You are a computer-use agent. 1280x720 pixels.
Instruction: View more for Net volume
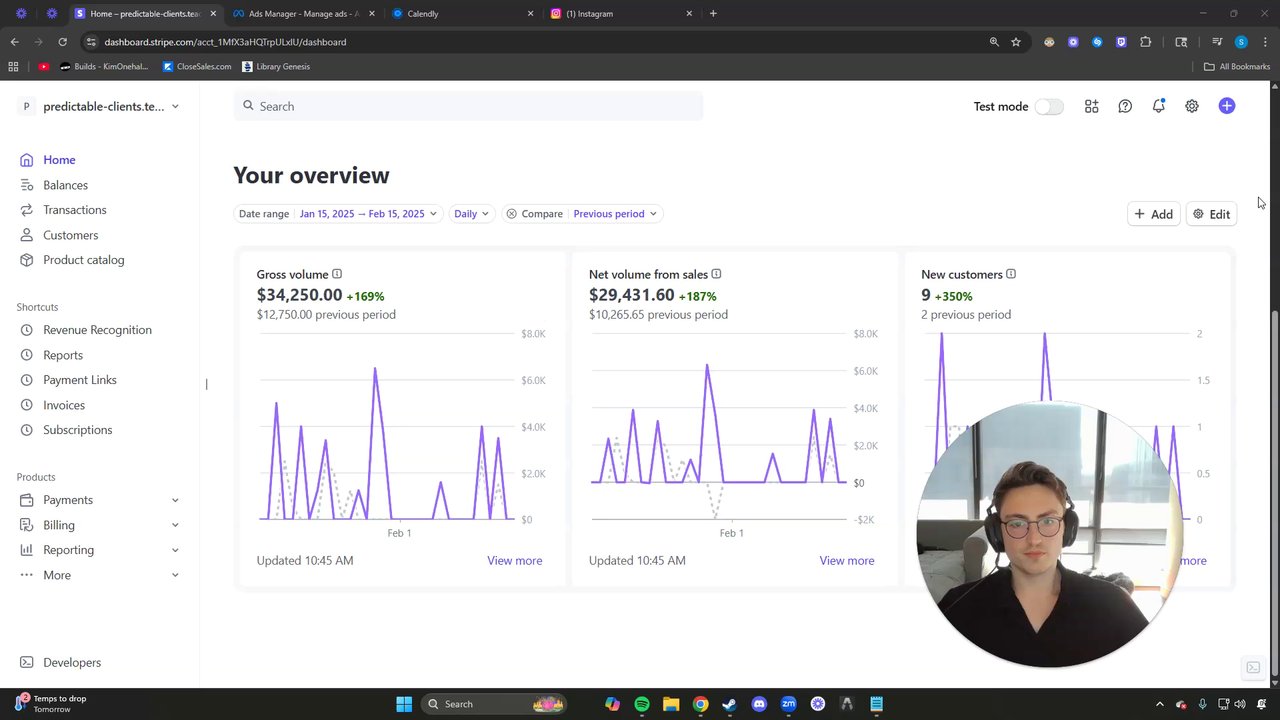coord(847,561)
